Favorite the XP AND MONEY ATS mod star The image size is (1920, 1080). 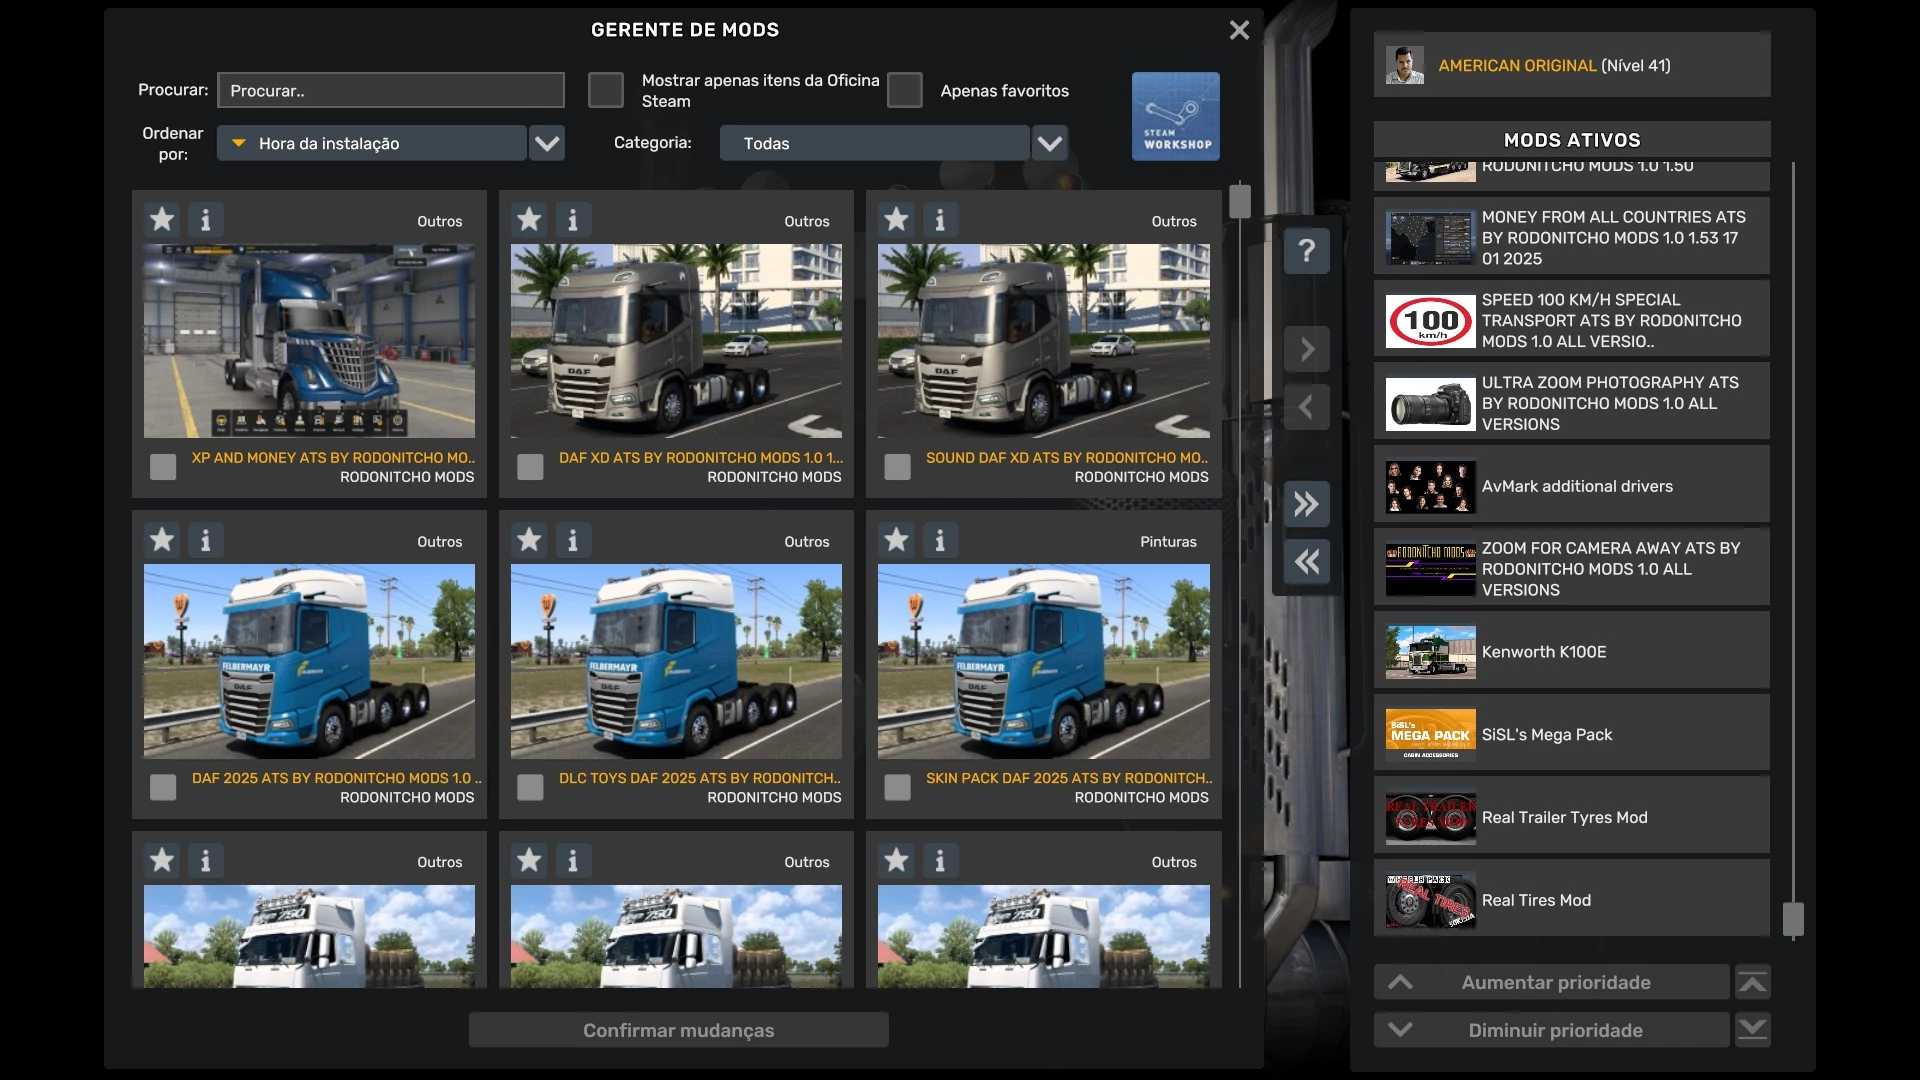tap(162, 219)
